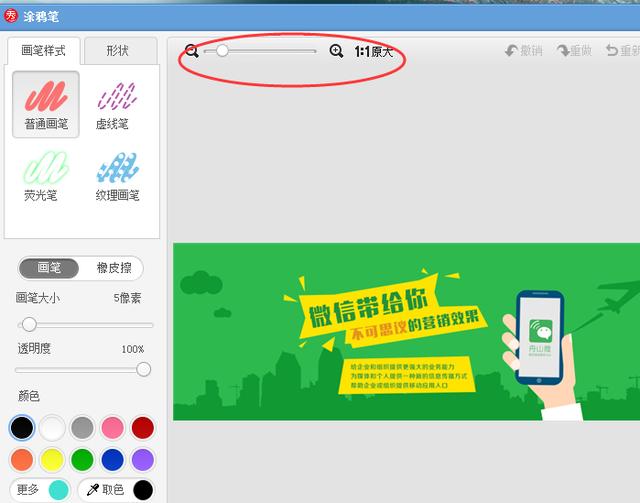Select the 普通画笔 brush style
640x503 pixels.
coord(46,105)
